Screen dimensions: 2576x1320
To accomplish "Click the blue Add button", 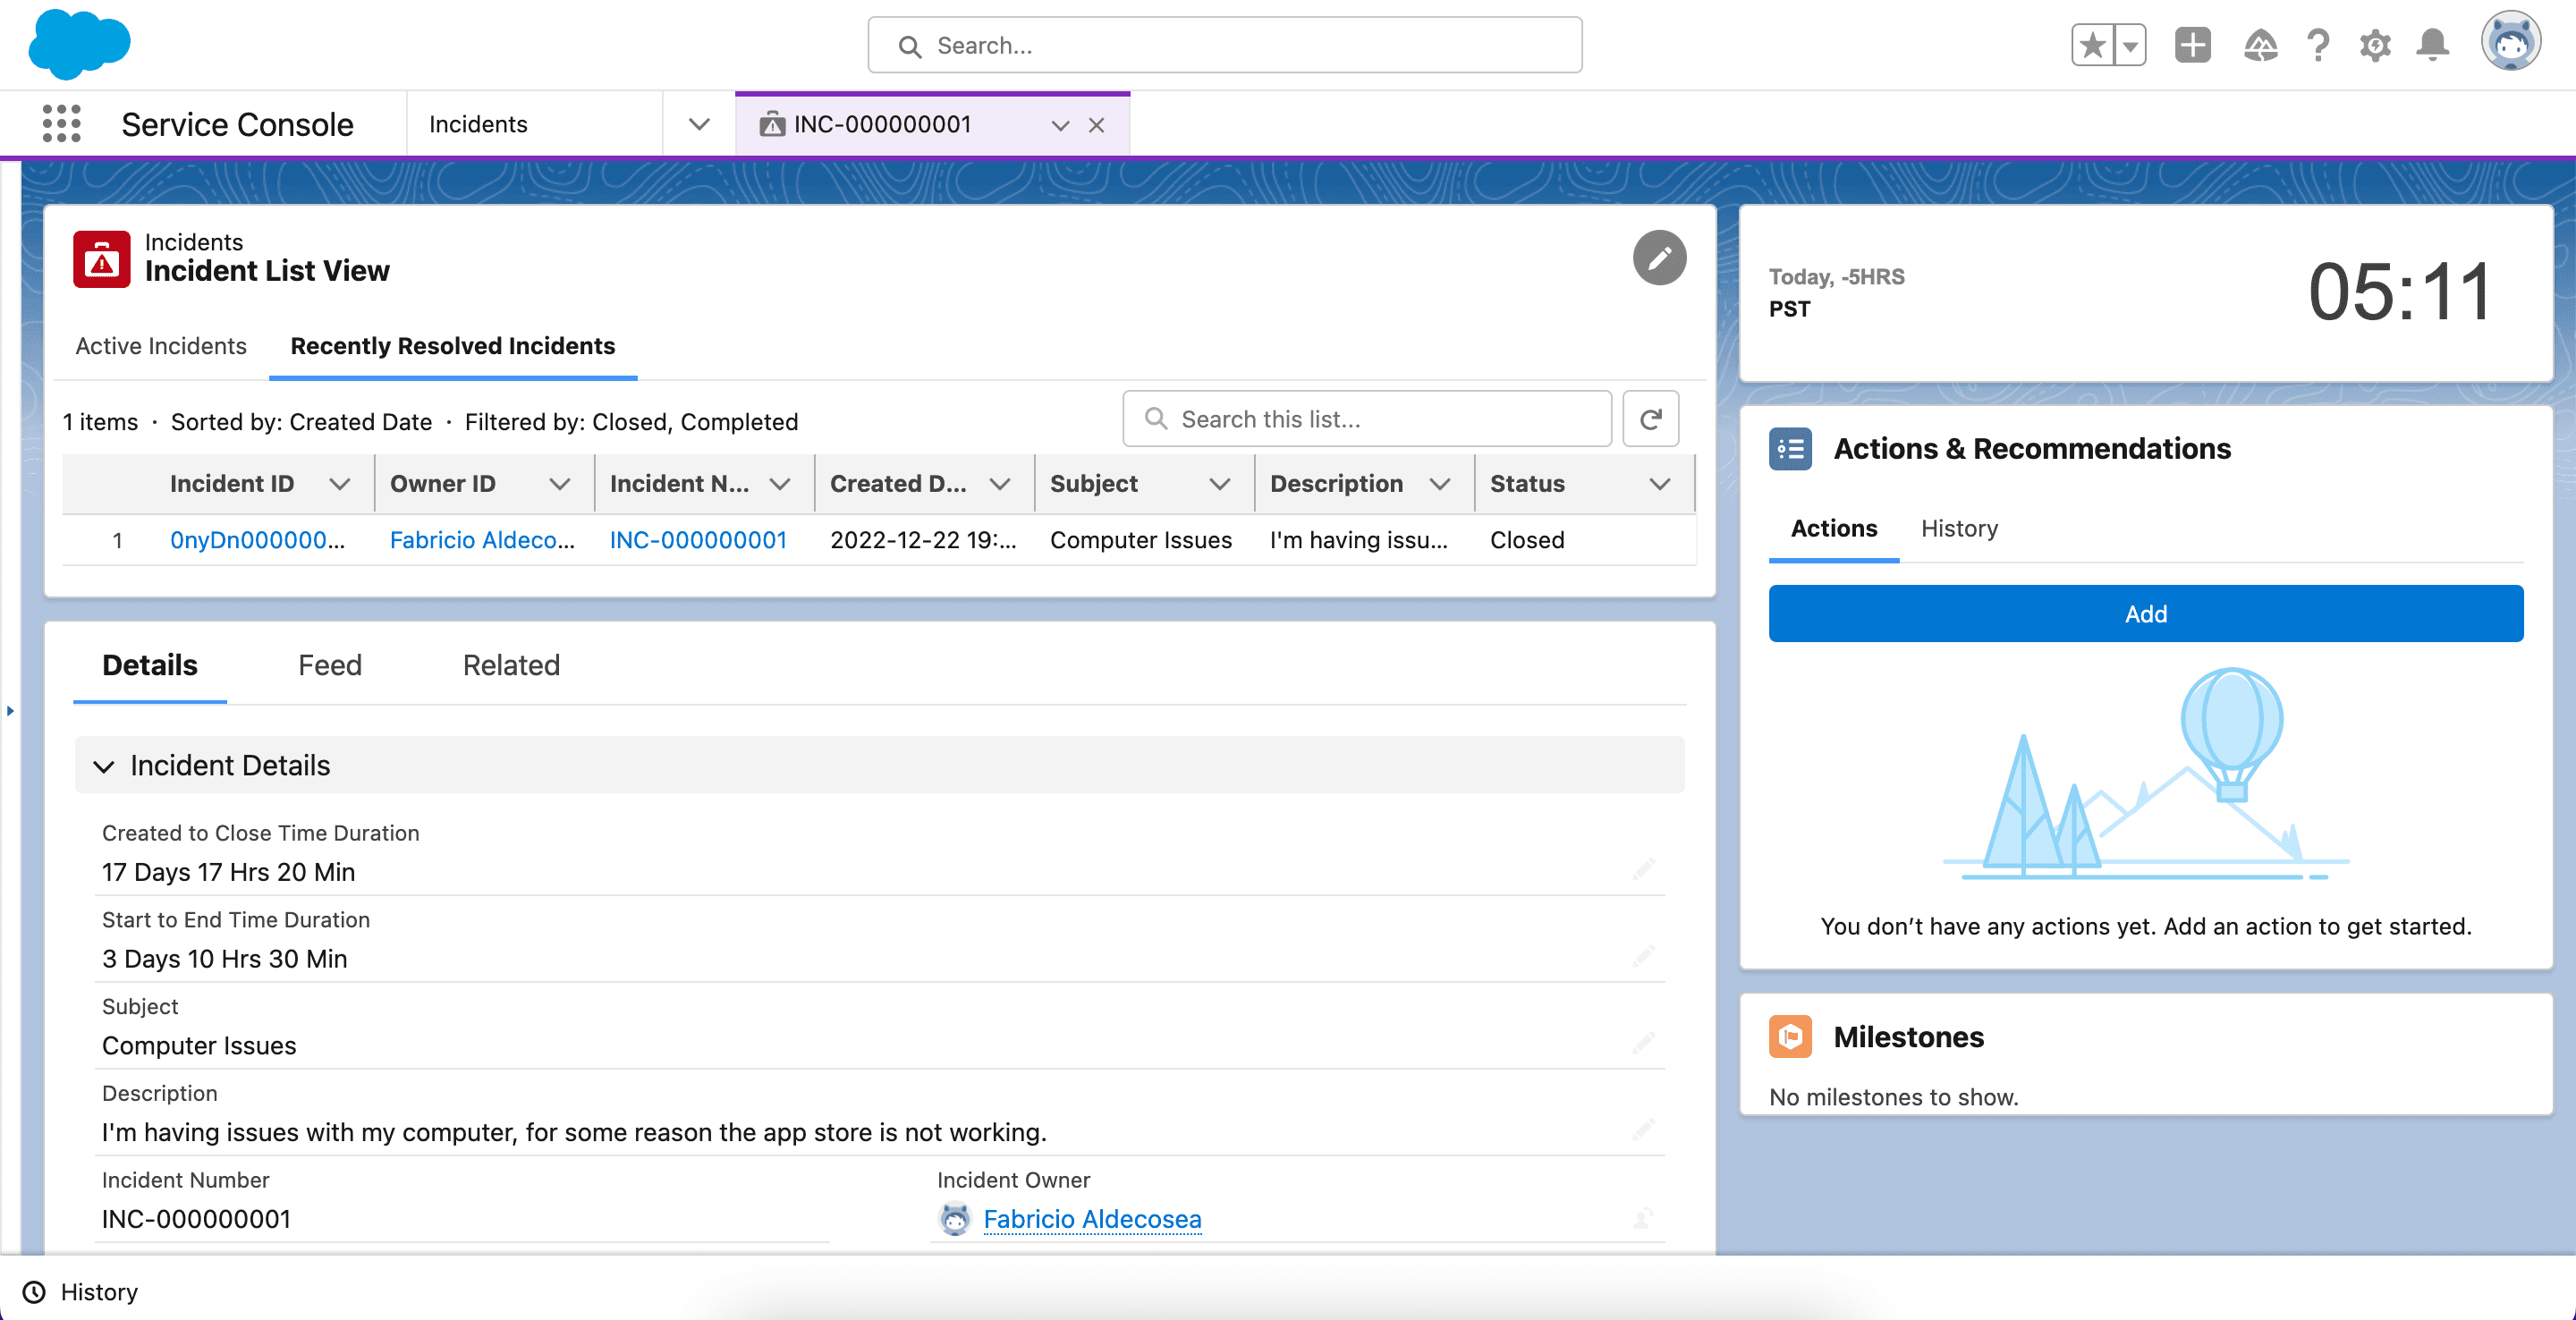I will click(2145, 613).
